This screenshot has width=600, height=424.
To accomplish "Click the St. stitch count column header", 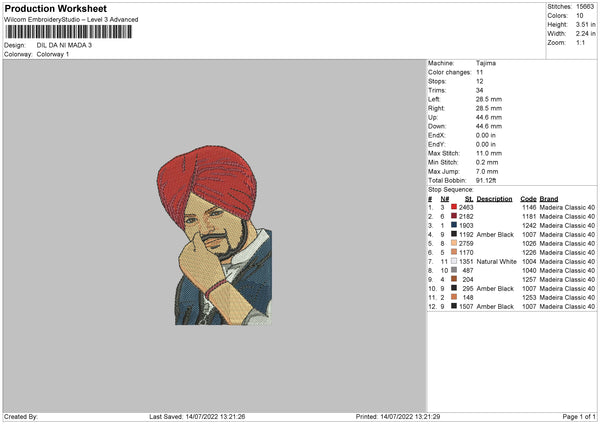I will pos(469,199).
